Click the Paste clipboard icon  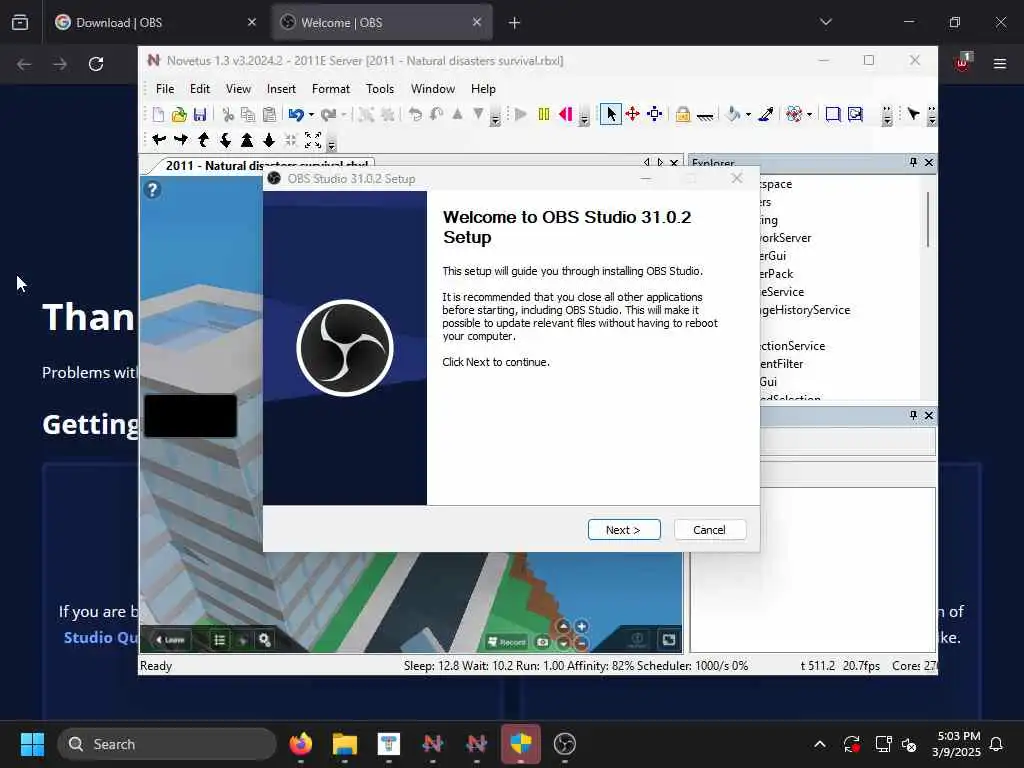(x=269, y=115)
